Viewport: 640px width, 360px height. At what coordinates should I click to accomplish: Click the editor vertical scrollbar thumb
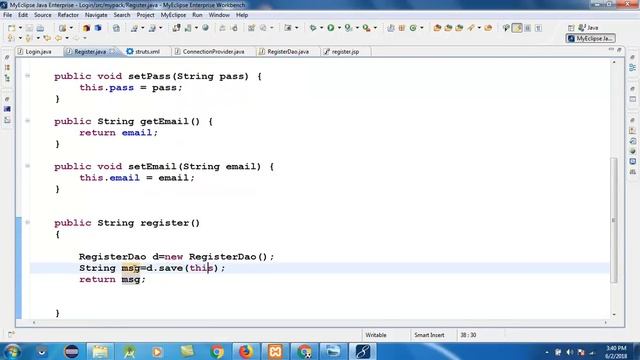tap(614, 220)
